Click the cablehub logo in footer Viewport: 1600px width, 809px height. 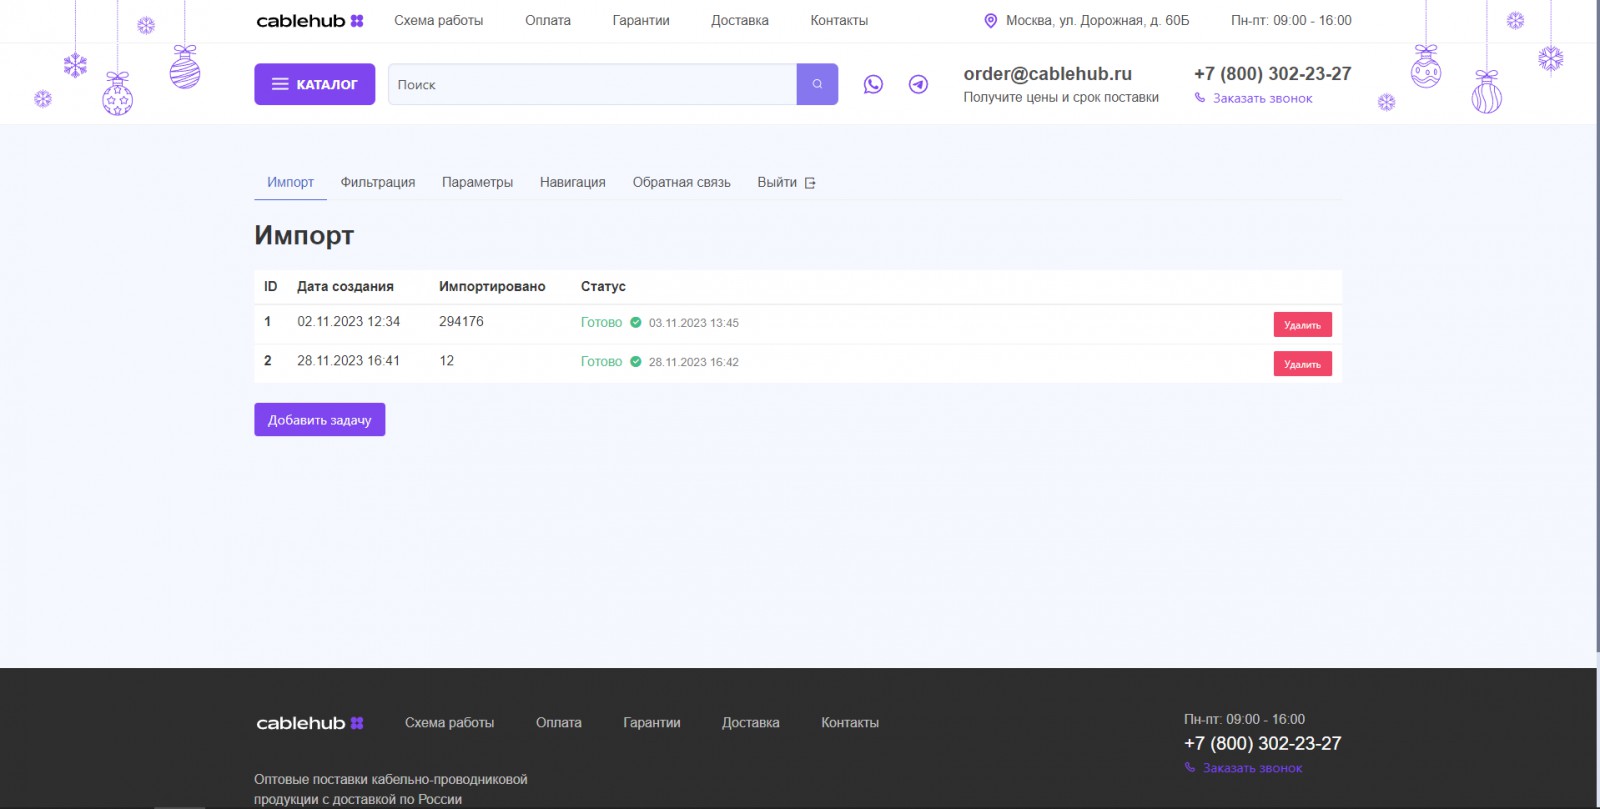click(x=310, y=723)
